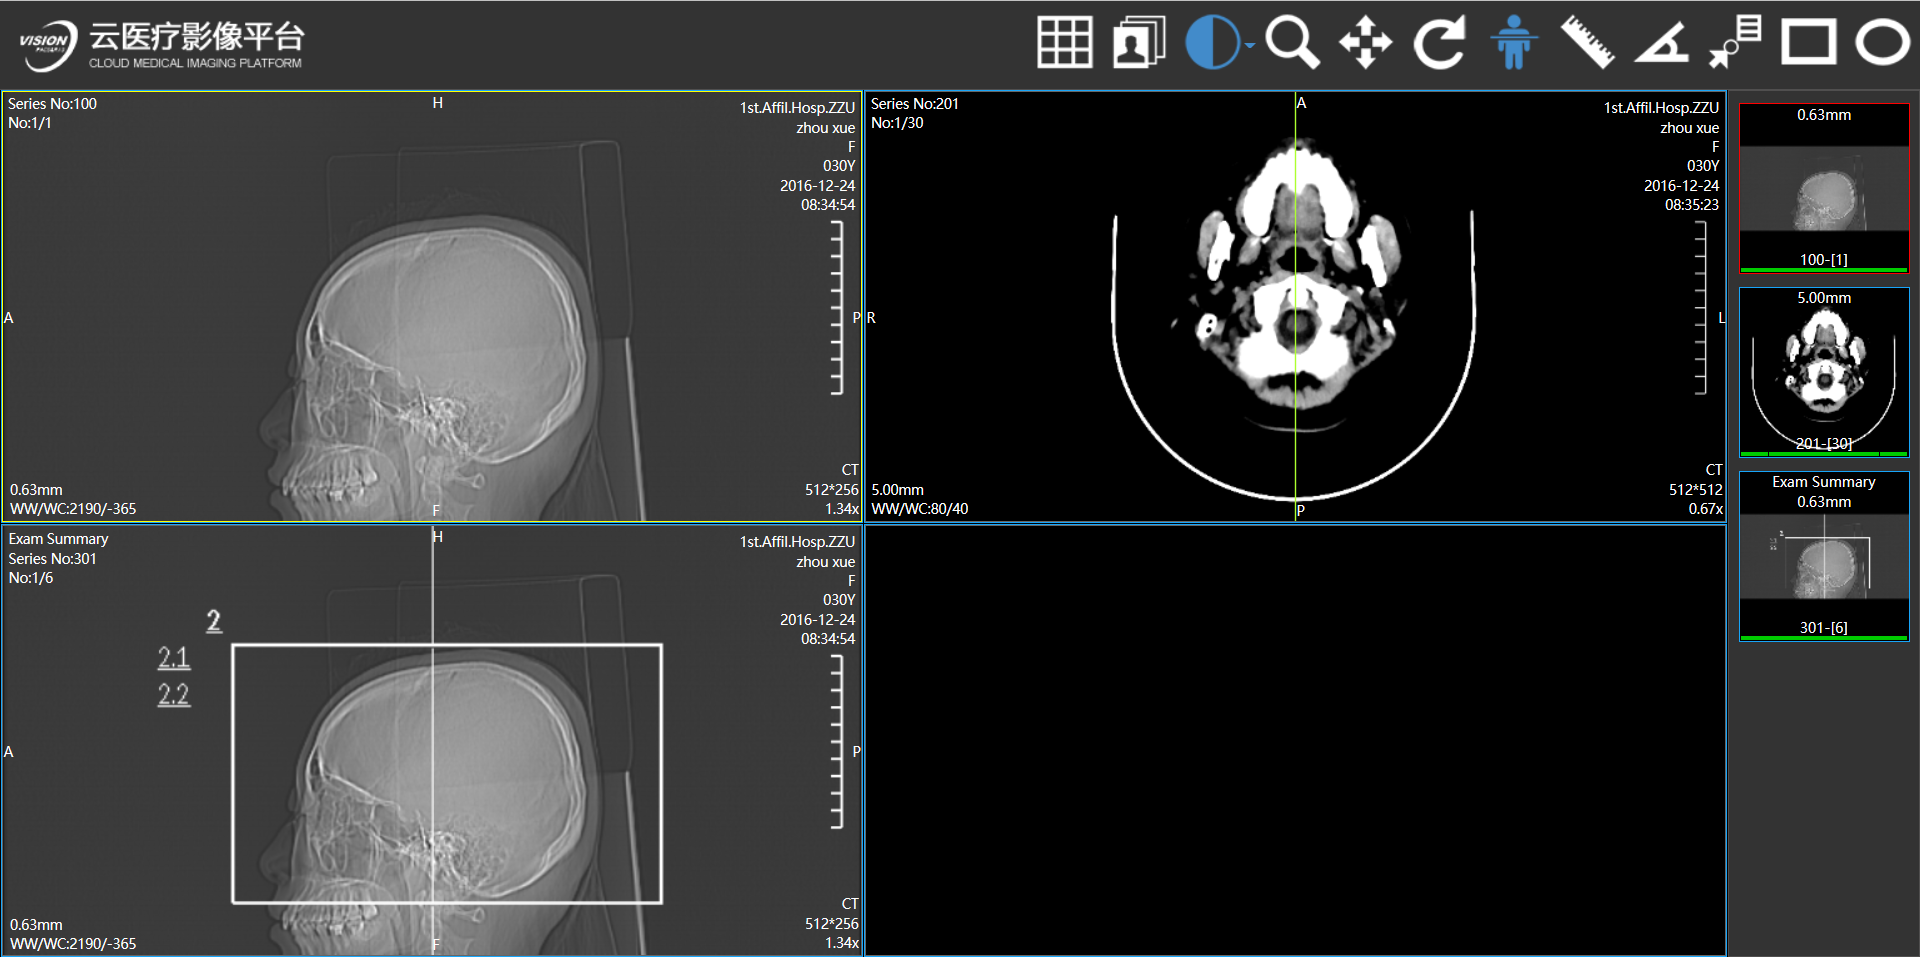Screen dimensions: 1920x957
Task: Open series thumbnail 100-[1]
Action: pos(1824,188)
